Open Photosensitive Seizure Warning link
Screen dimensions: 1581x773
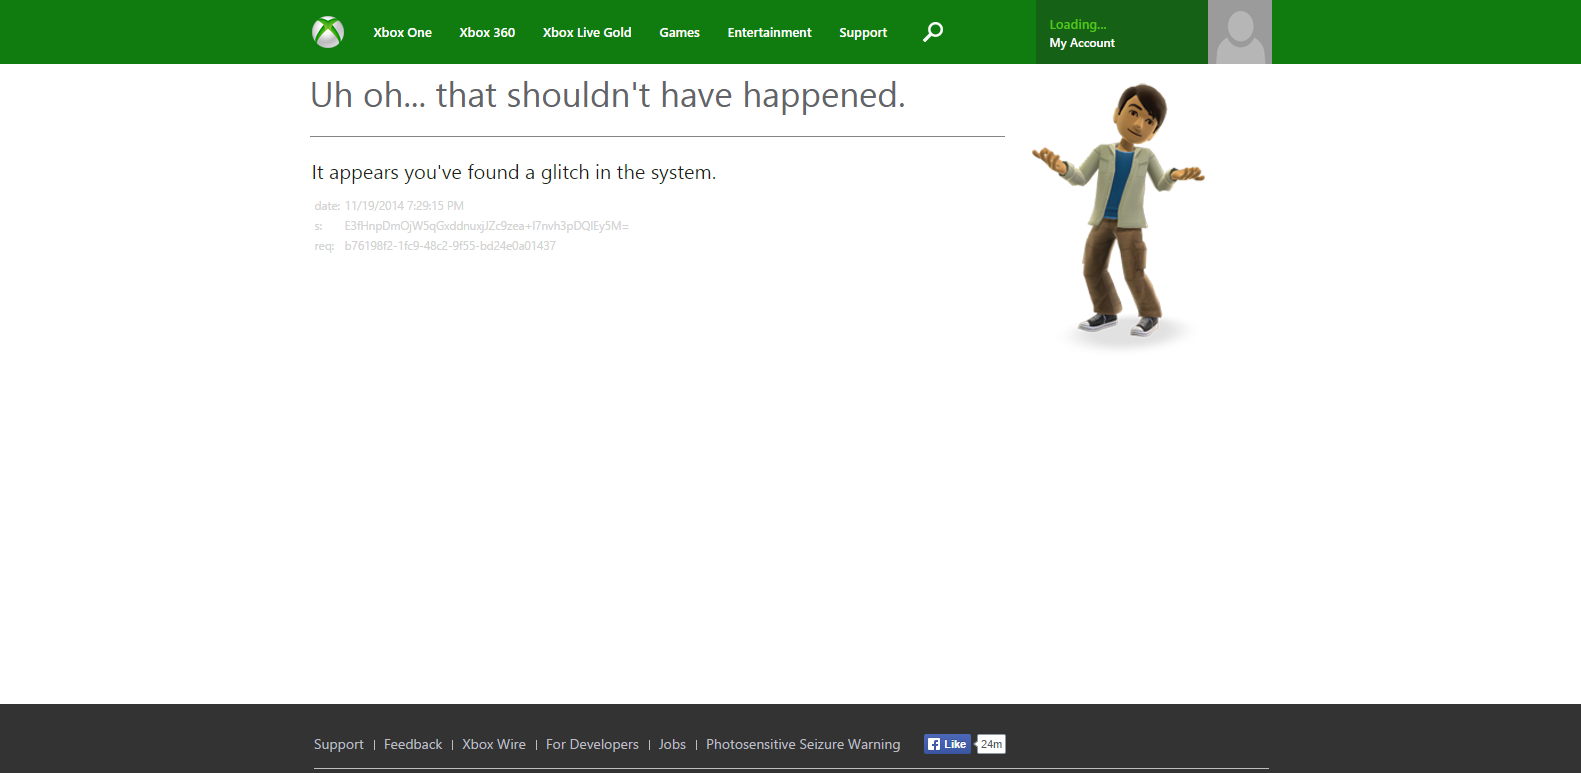[803, 745]
